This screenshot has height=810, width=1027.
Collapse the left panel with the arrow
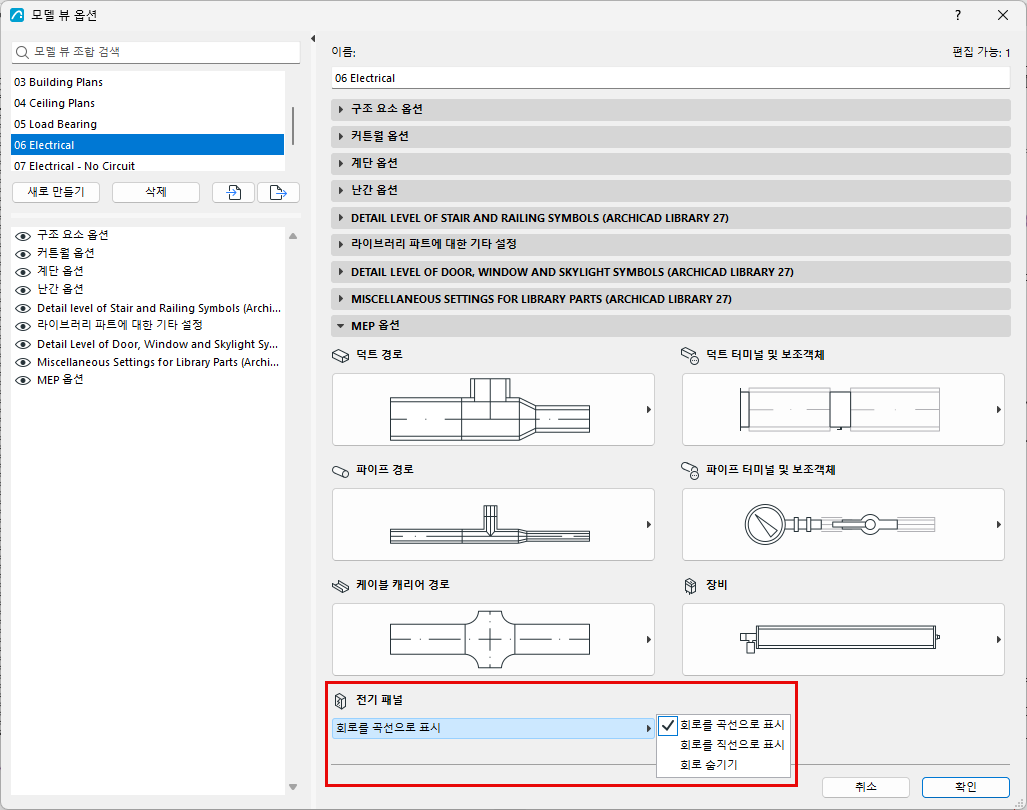pos(313,39)
